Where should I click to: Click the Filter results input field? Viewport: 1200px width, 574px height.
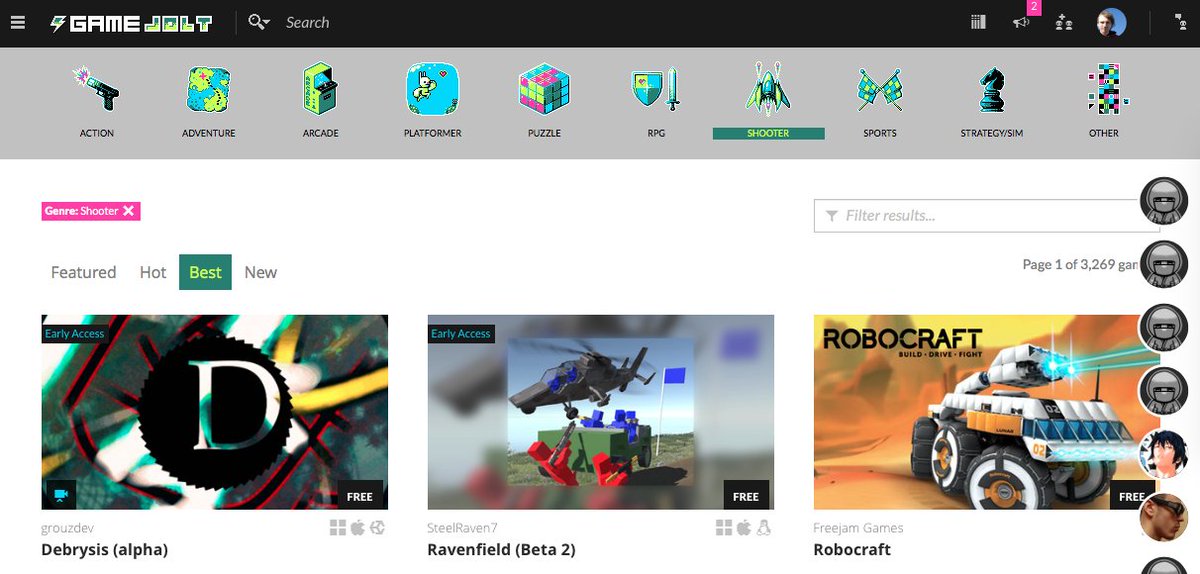pos(987,216)
